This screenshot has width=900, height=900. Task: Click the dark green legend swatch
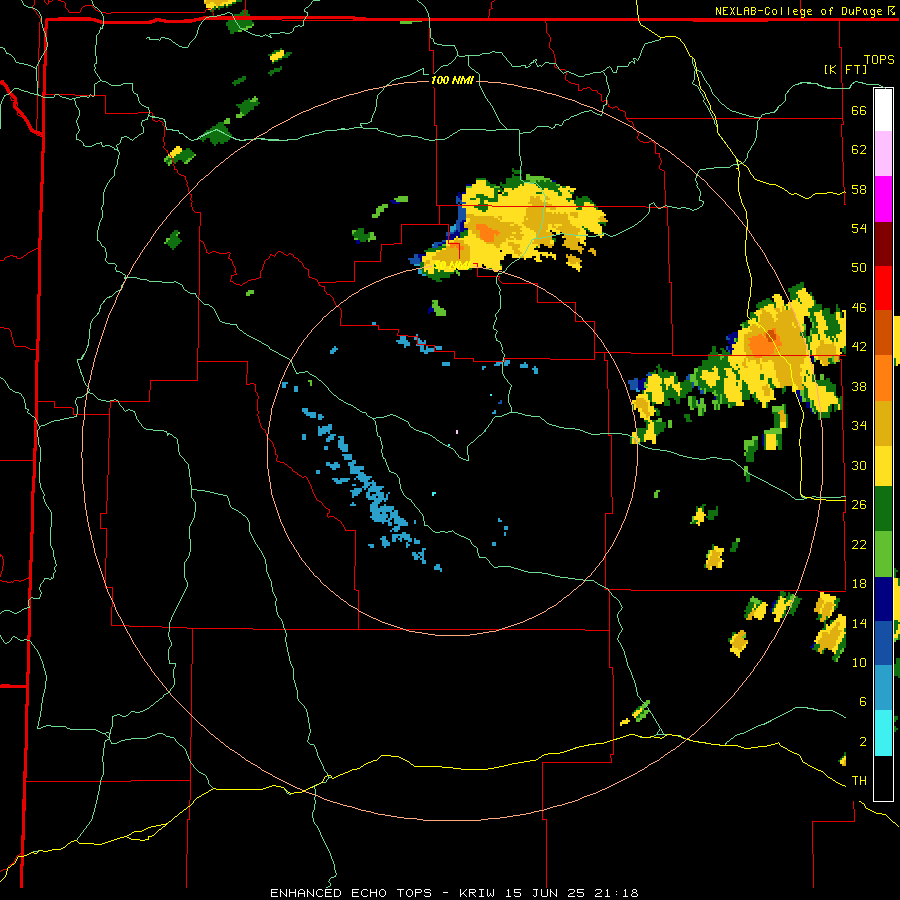click(883, 509)
